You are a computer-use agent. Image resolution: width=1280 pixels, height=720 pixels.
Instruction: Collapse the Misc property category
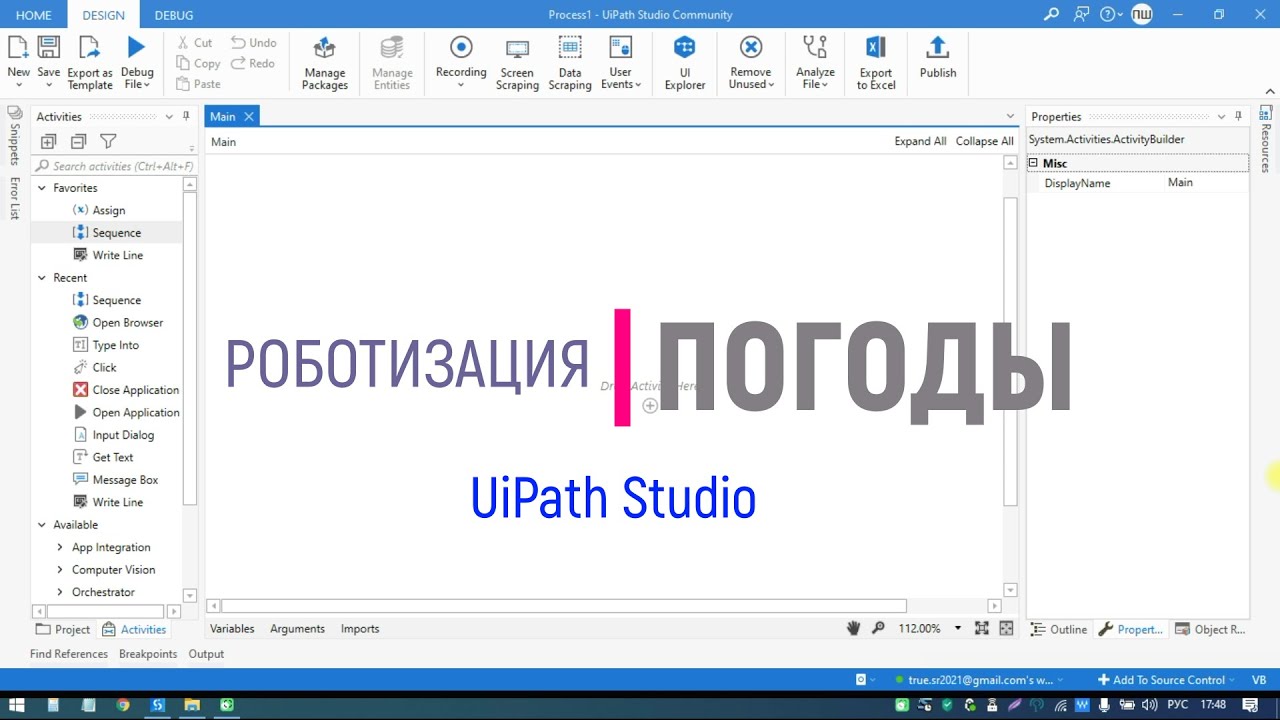coord(1033,163)
